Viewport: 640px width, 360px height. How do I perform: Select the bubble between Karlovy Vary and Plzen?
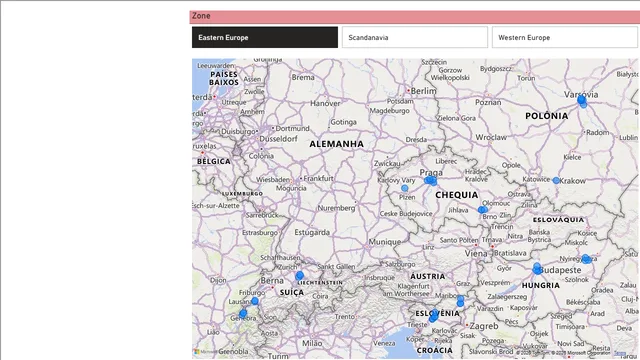coord(404,188)
